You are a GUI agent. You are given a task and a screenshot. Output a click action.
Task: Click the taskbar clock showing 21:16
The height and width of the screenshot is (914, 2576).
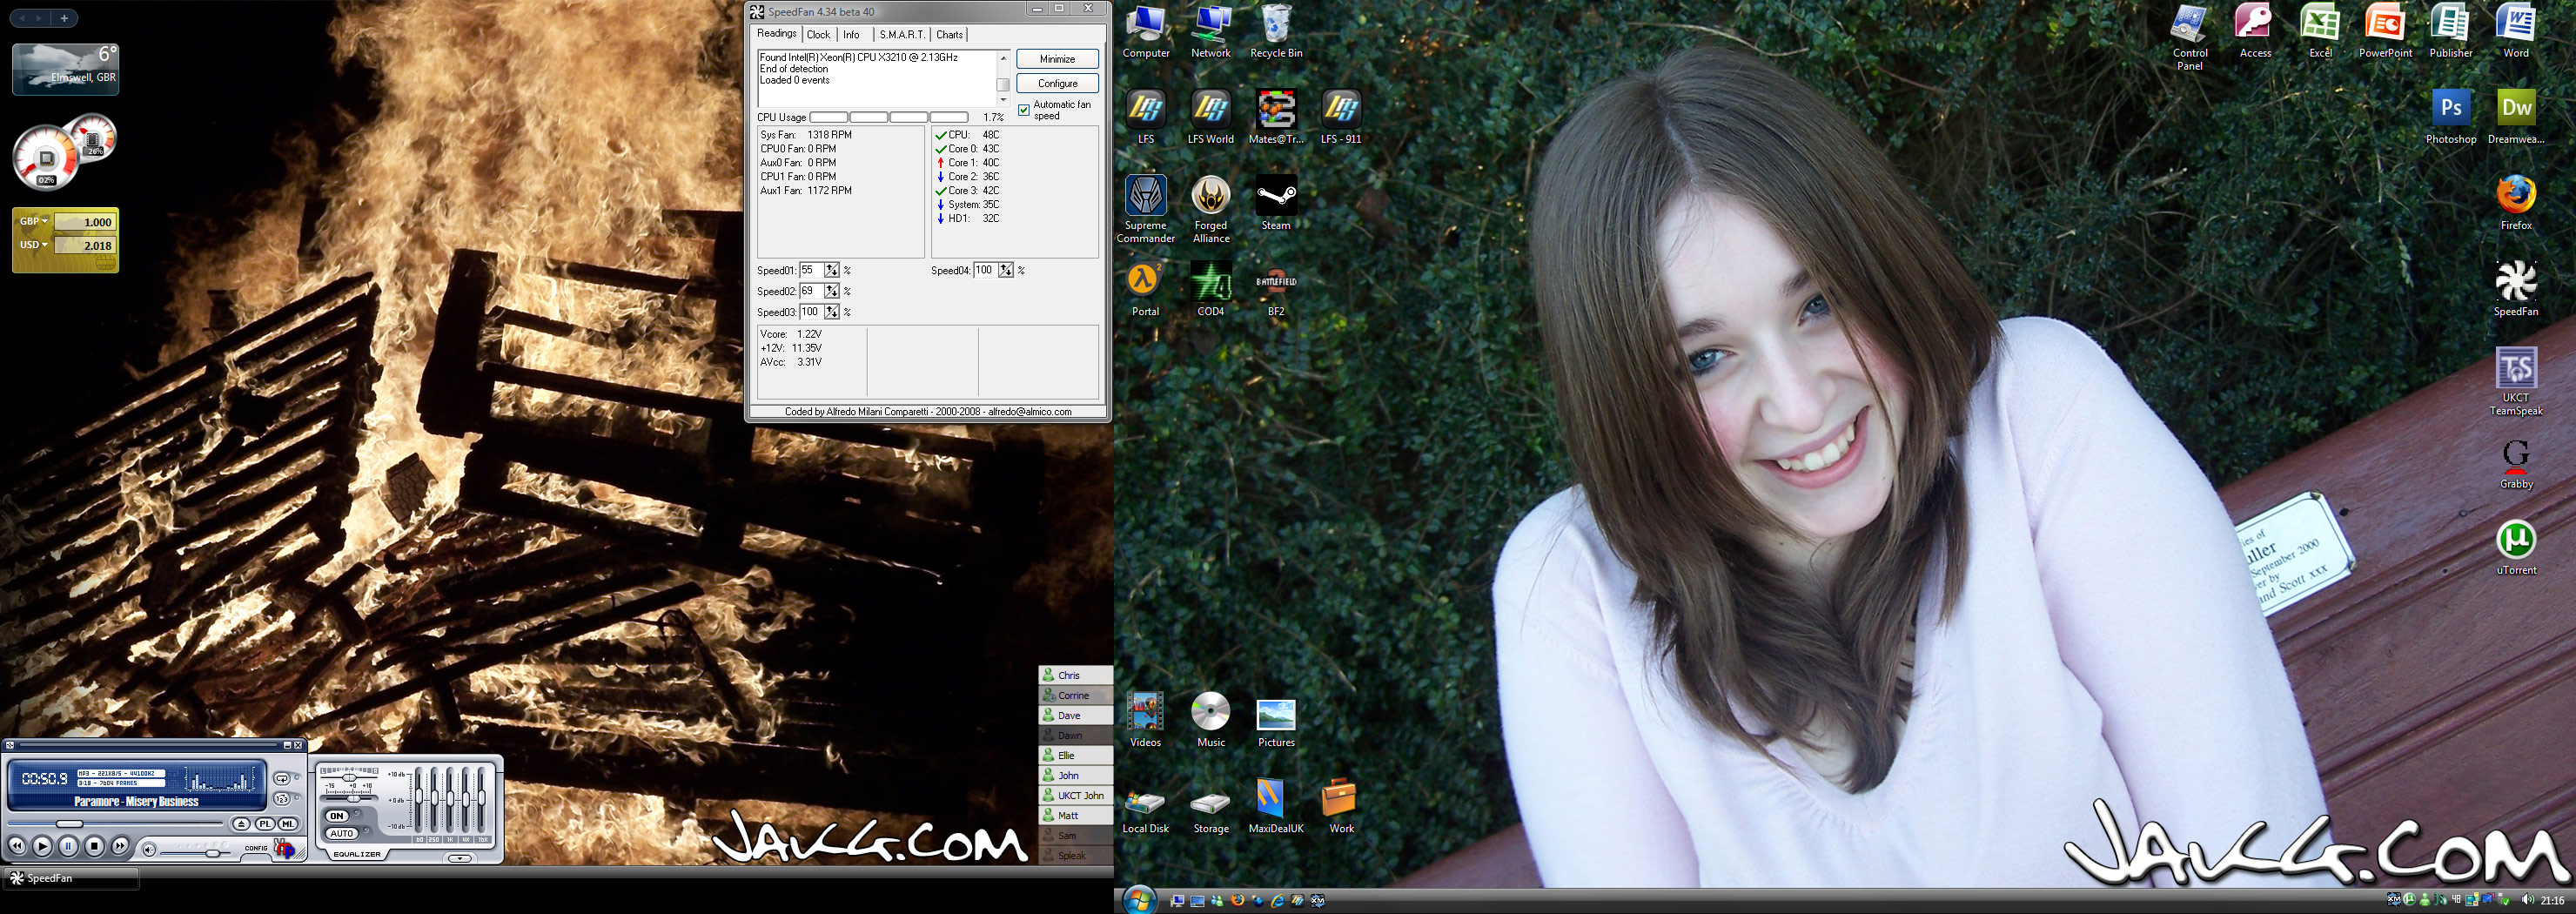click(x=2553, y=900)
